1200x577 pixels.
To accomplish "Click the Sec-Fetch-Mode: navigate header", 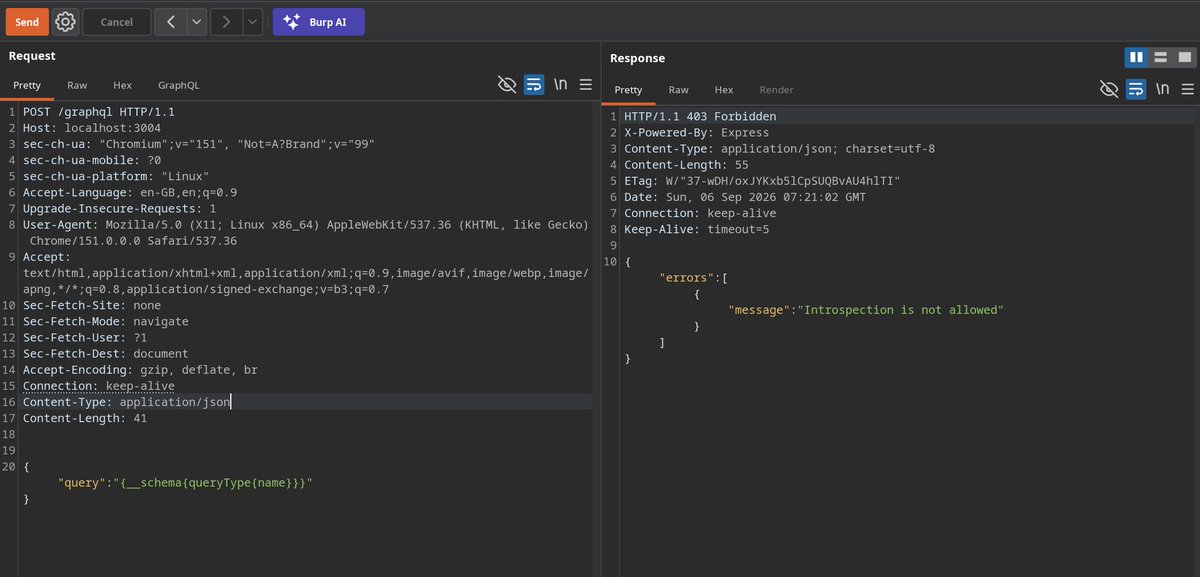I will click(106, 322).
